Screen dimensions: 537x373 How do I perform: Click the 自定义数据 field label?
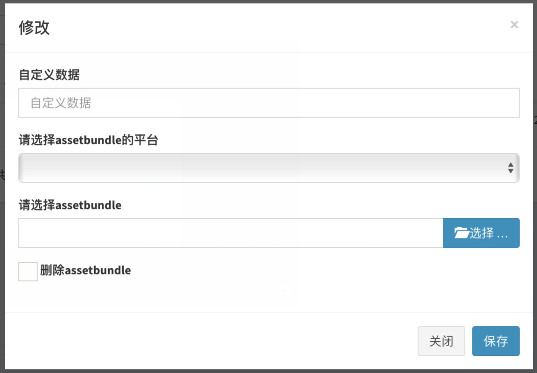pyautogui.click(x=49, y=75)
